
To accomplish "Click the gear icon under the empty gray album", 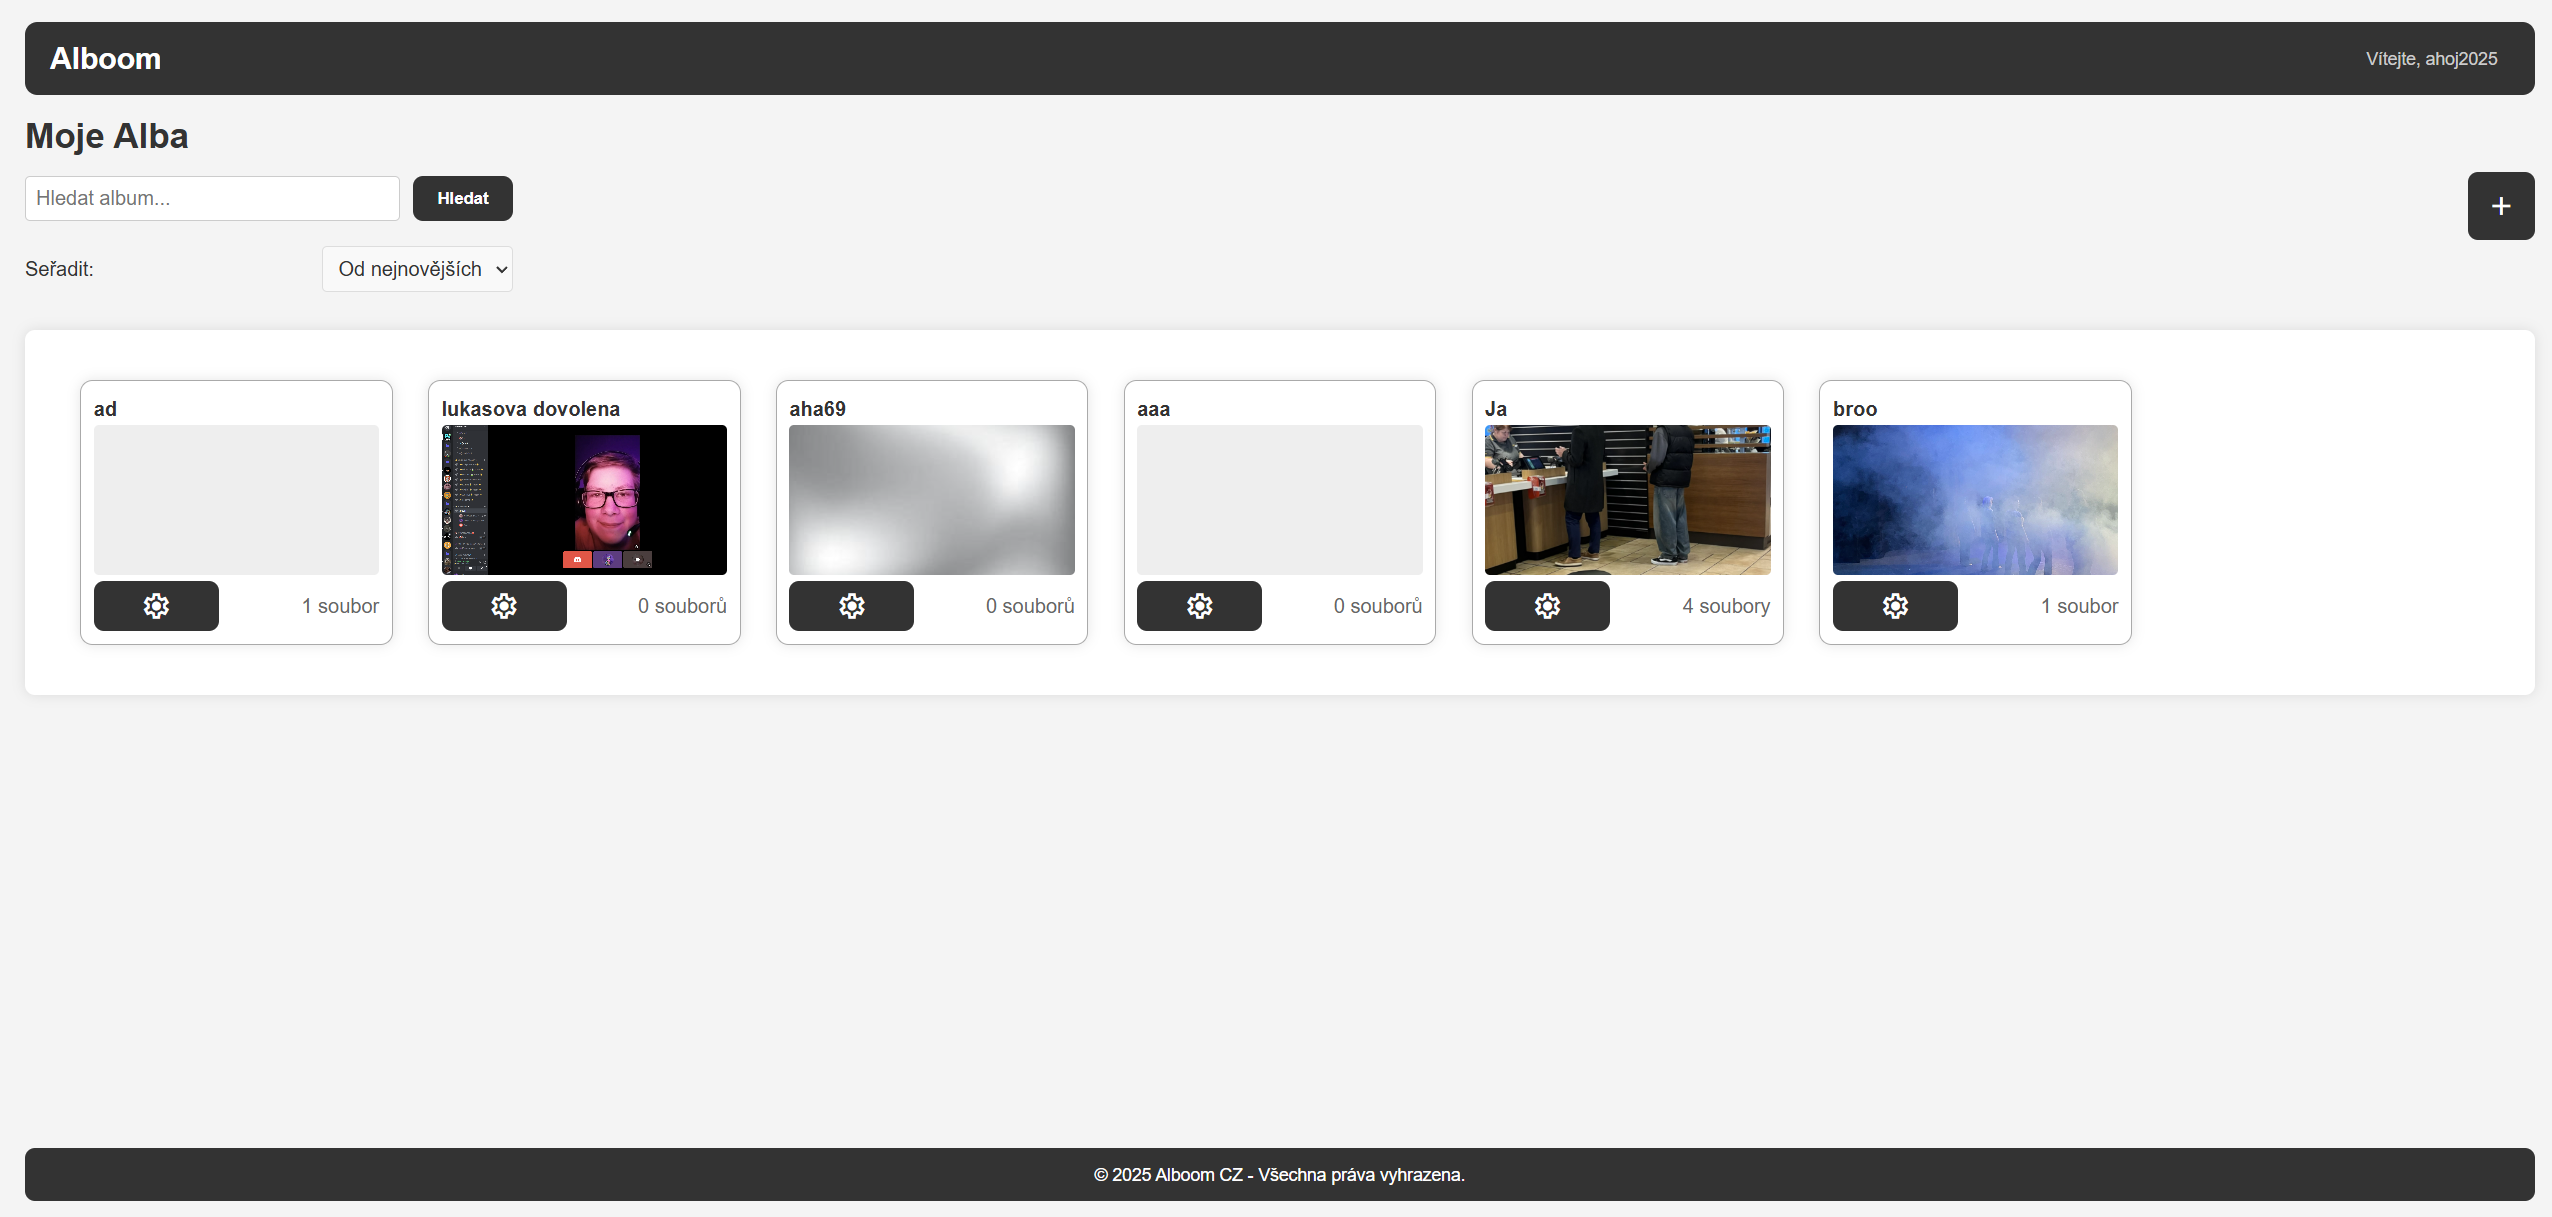I will 156,605.
